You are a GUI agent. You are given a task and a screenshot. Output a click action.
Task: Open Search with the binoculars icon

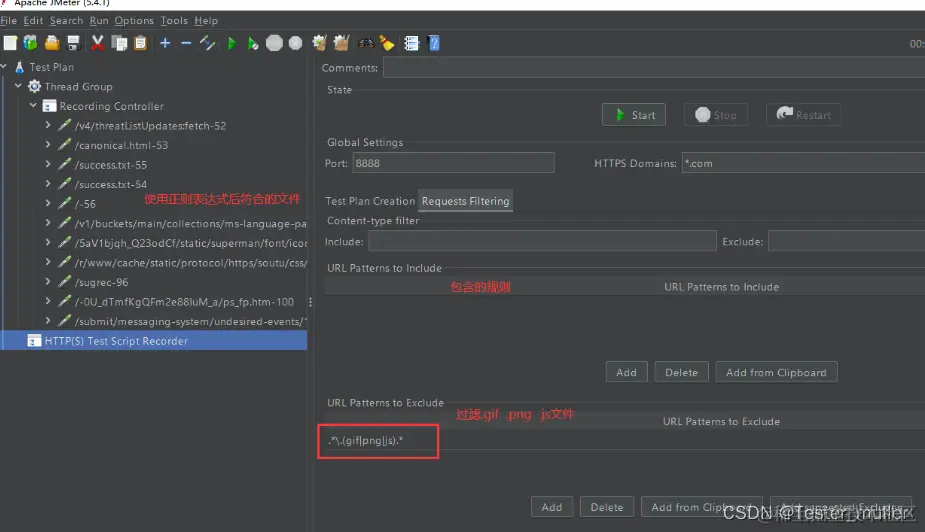coord(366,43)
